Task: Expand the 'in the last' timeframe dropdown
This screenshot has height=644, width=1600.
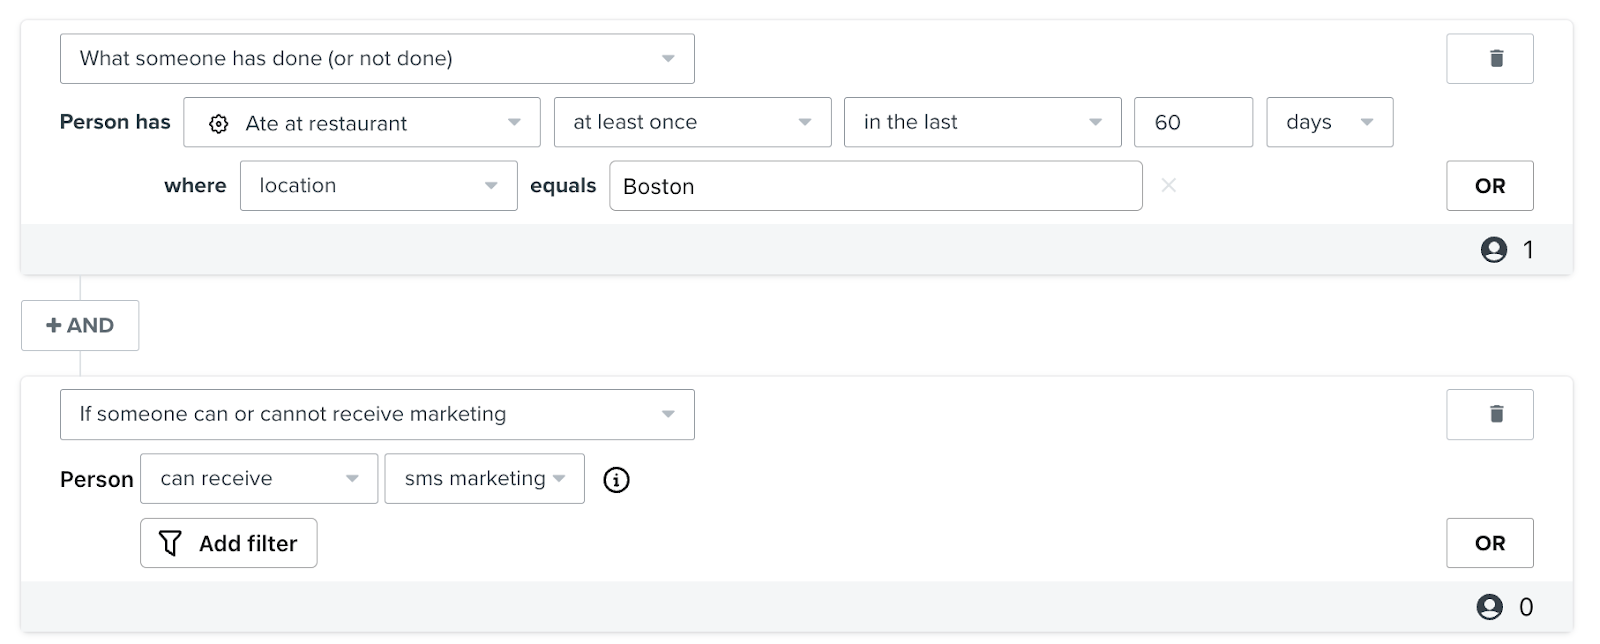Action: (x=982, y=122)
